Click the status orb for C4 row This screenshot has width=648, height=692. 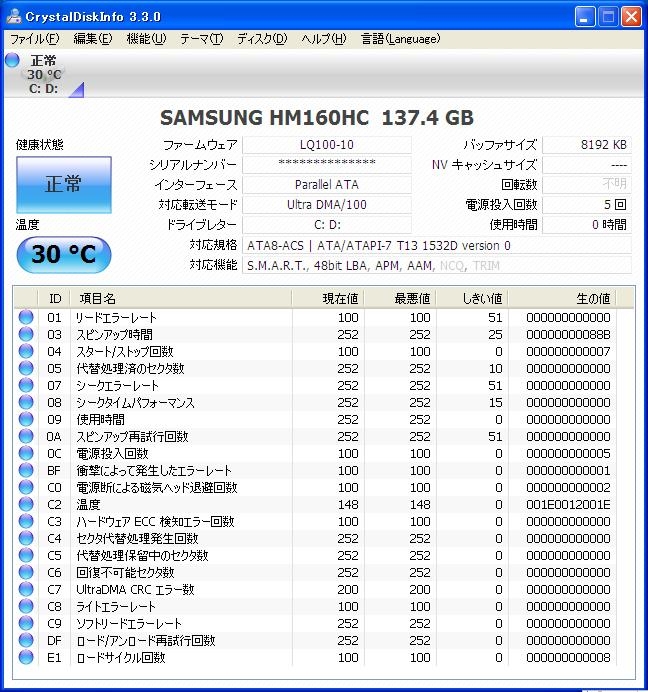[x=26, y=538]
